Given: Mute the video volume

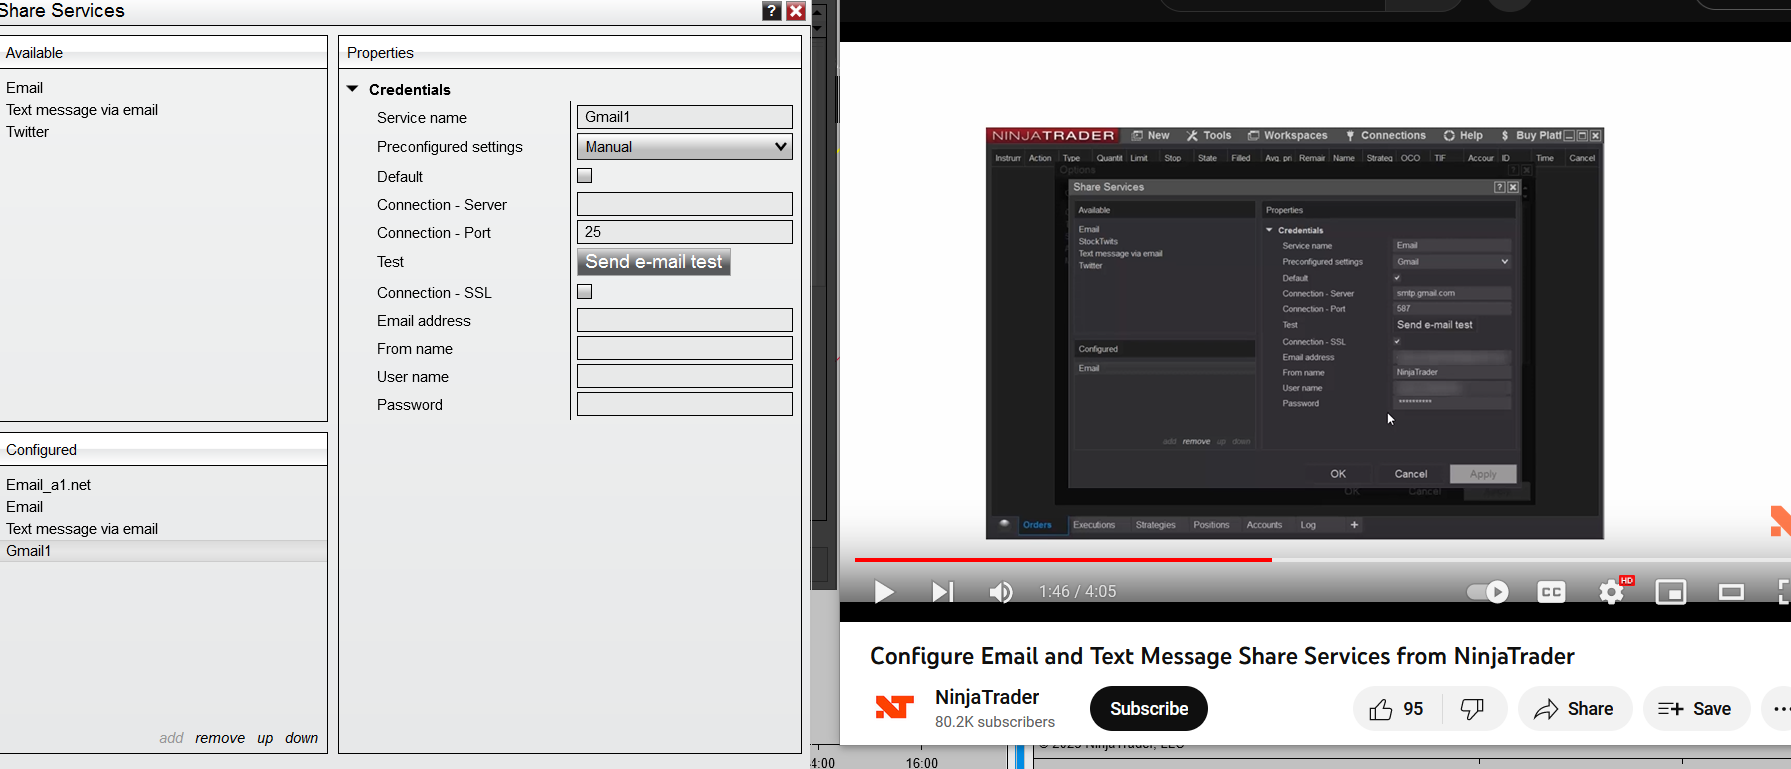Looking at the screenshot, I should 1000,592.
